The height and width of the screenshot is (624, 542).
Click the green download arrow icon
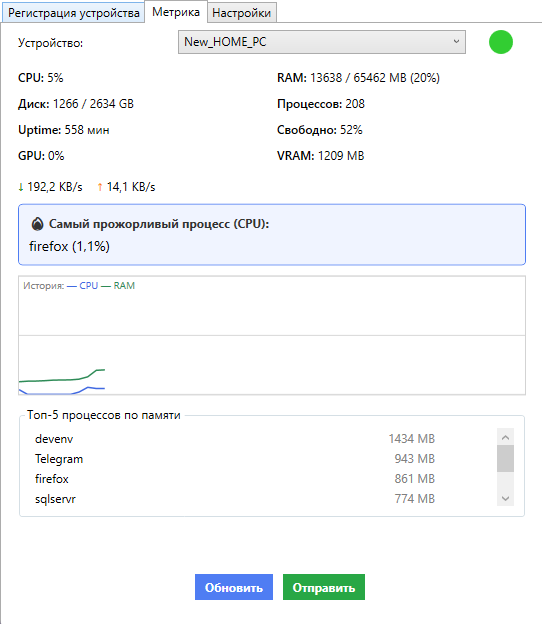[21, 187]
